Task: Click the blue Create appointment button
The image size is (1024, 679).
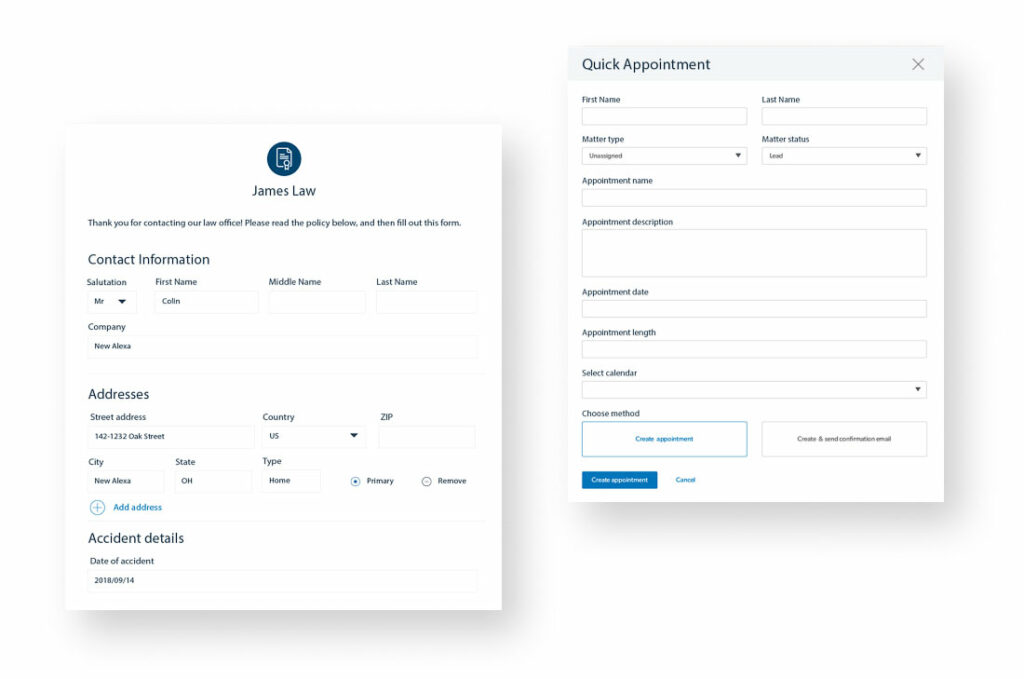Action: pyautogui.click(x=619, y=480)
